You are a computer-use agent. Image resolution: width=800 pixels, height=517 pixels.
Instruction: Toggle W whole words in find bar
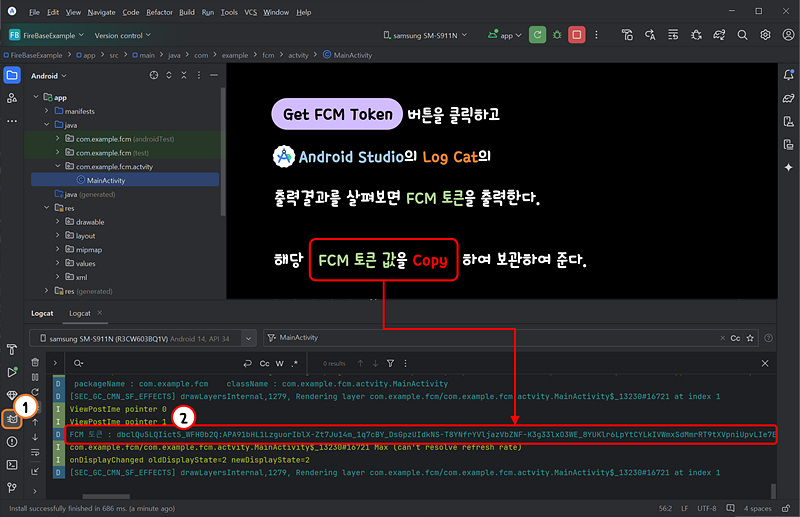coord(280,363)
